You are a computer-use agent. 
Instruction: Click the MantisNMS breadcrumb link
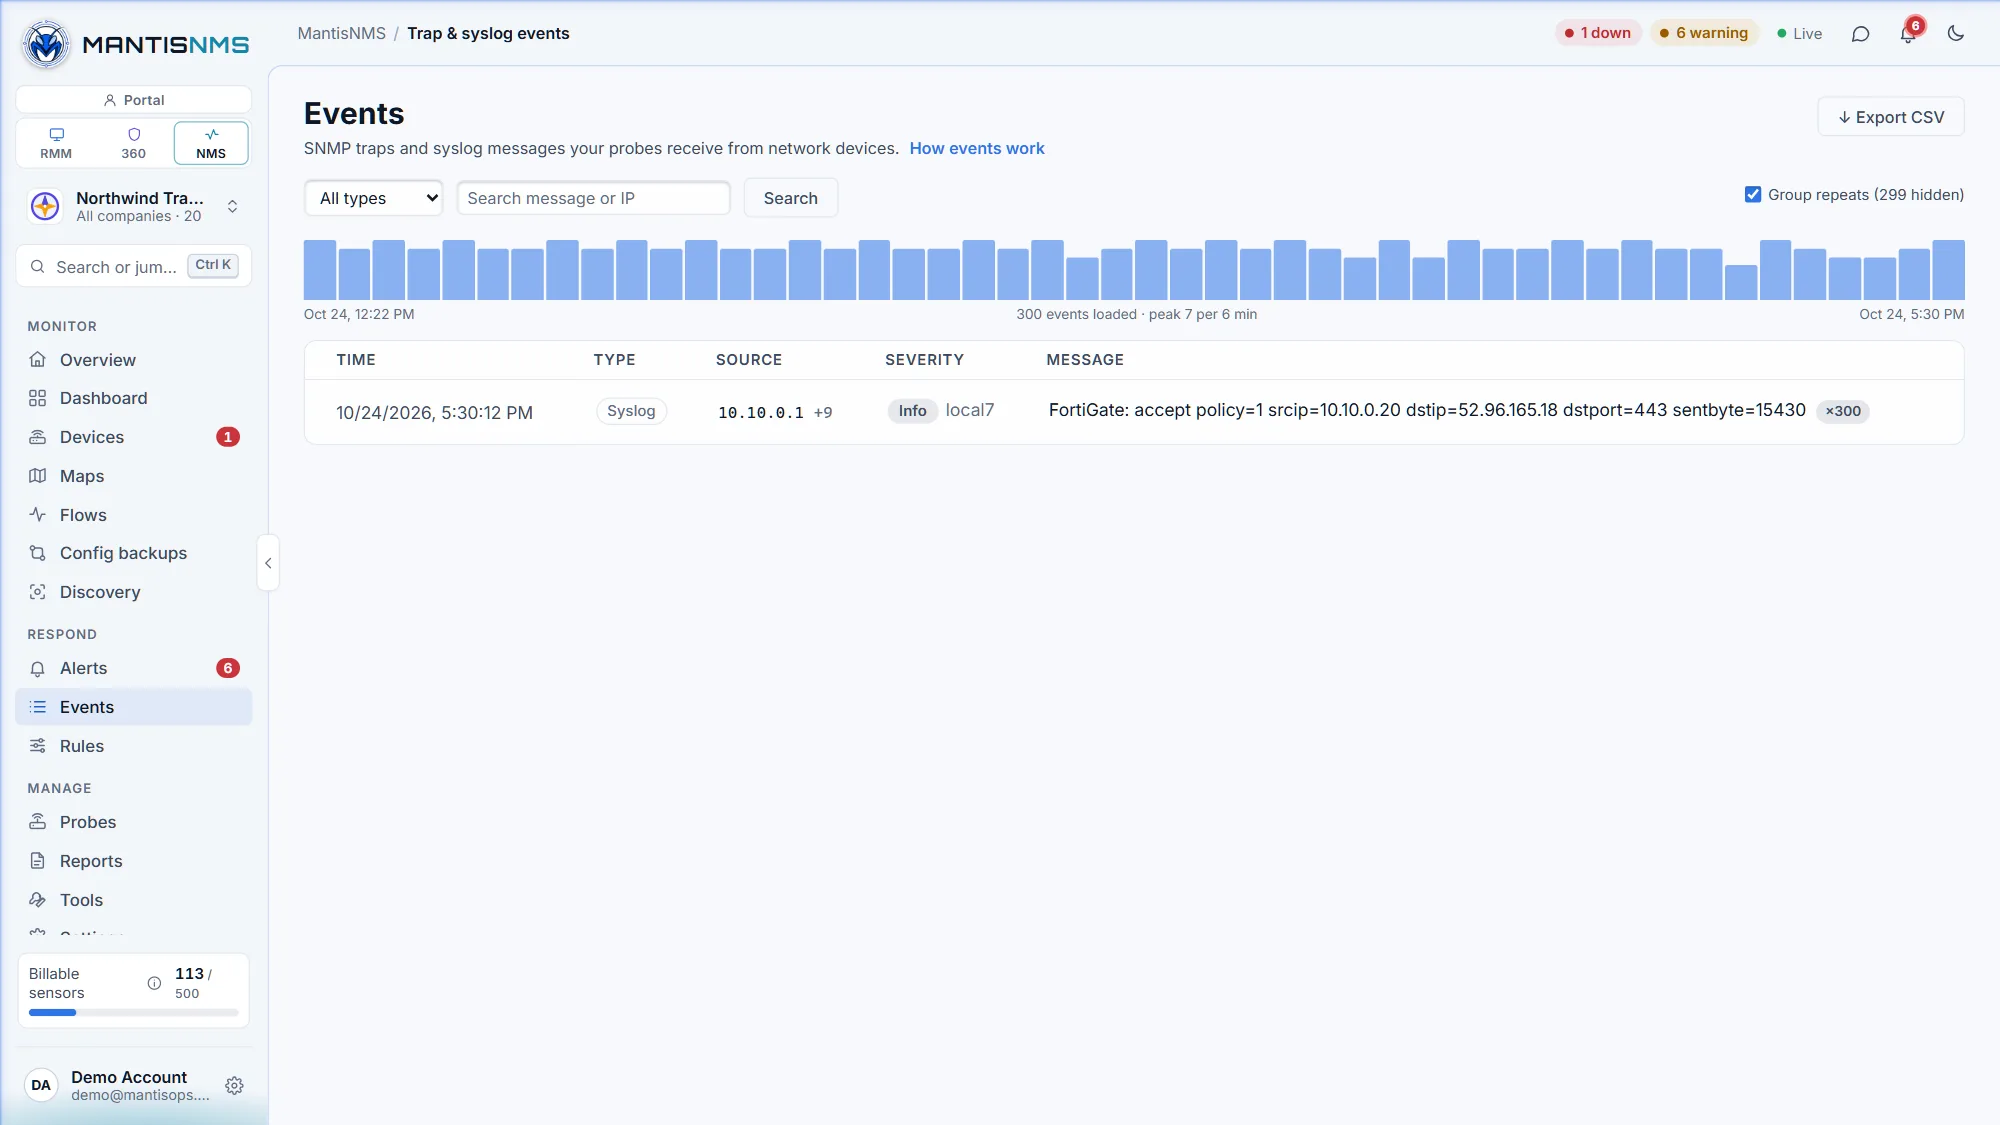[x=341, y=33]
